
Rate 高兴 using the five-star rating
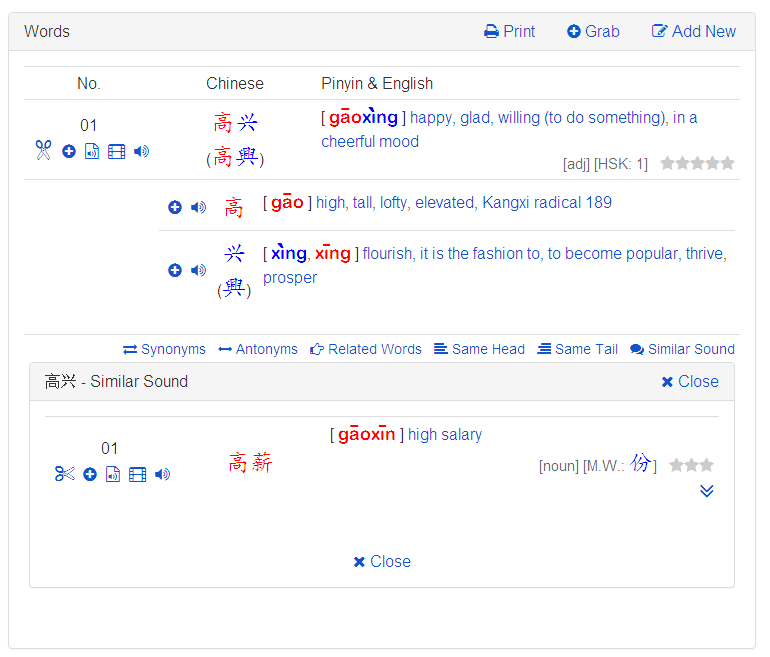tap(697, 163)
